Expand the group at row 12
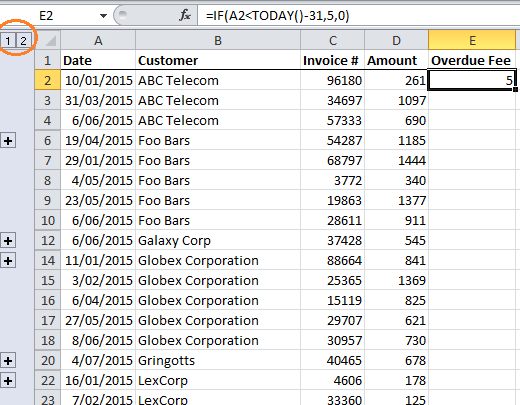This screenshot has height=405, width=520. click(x=8, y=241)
